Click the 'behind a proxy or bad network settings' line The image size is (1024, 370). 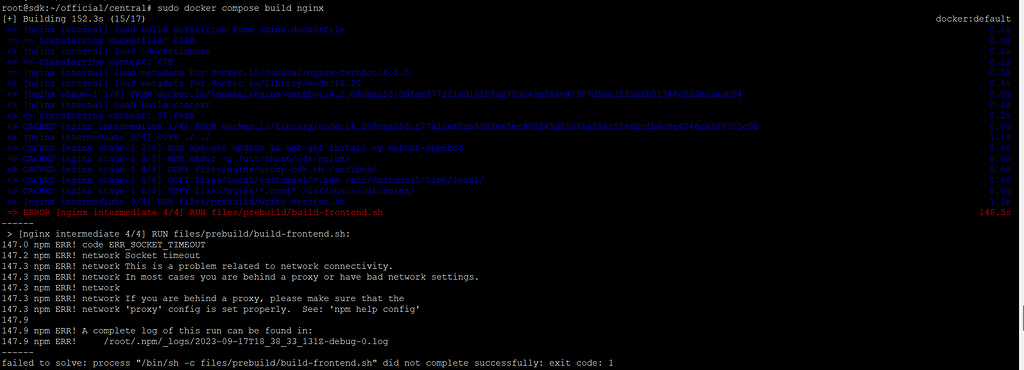coord(240,277)
